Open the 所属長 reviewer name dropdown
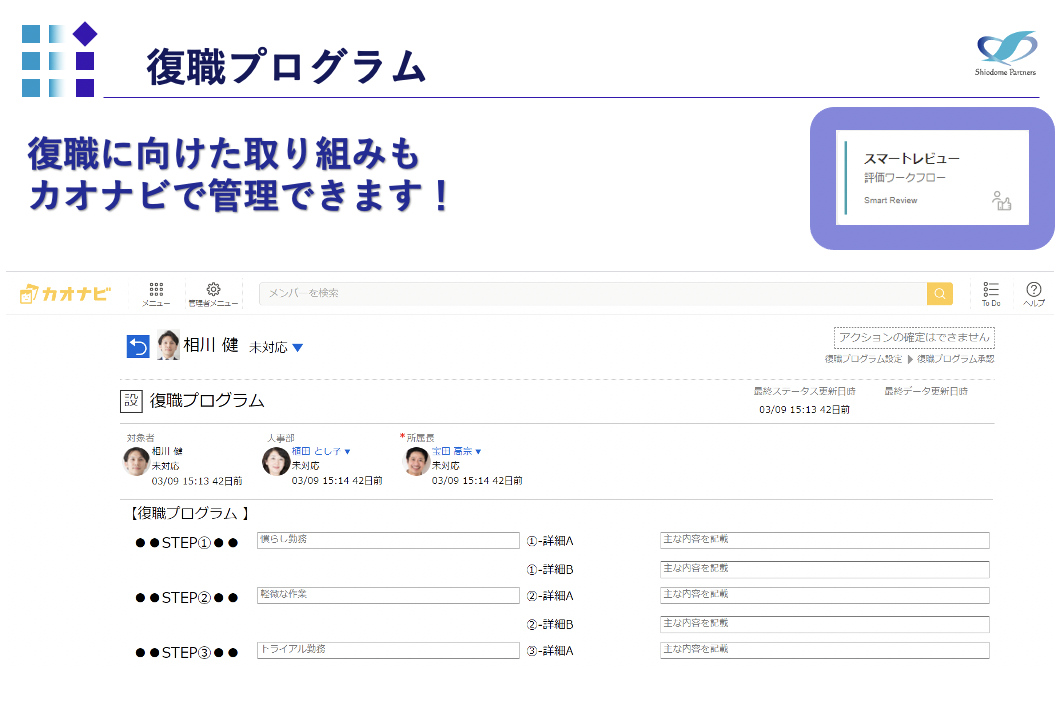The width and height of the screenshot is (1062, 714). coord(456,451)
